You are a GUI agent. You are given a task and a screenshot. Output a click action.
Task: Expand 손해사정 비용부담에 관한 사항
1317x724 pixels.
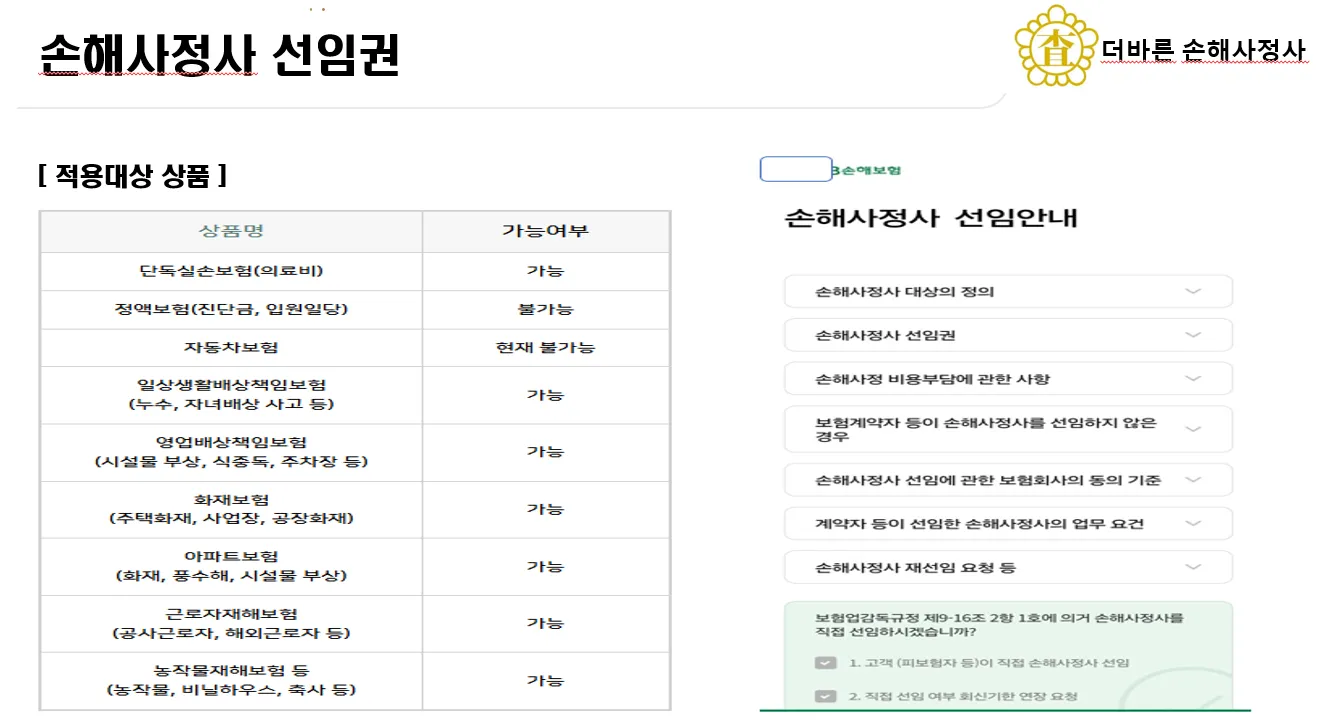point(1008,379)
